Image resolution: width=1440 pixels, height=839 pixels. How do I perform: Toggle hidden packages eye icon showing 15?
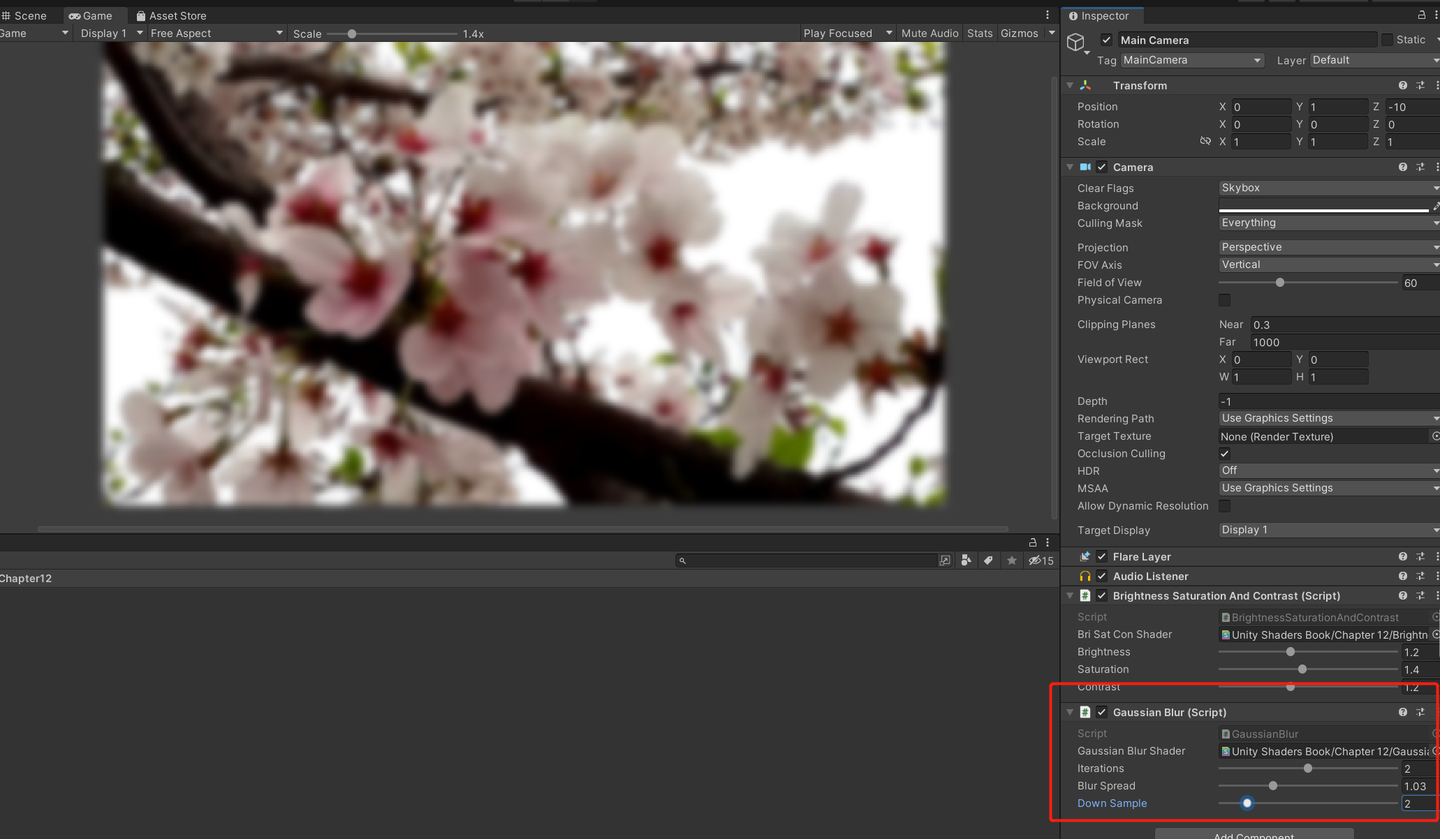[x=1041, y=561]
